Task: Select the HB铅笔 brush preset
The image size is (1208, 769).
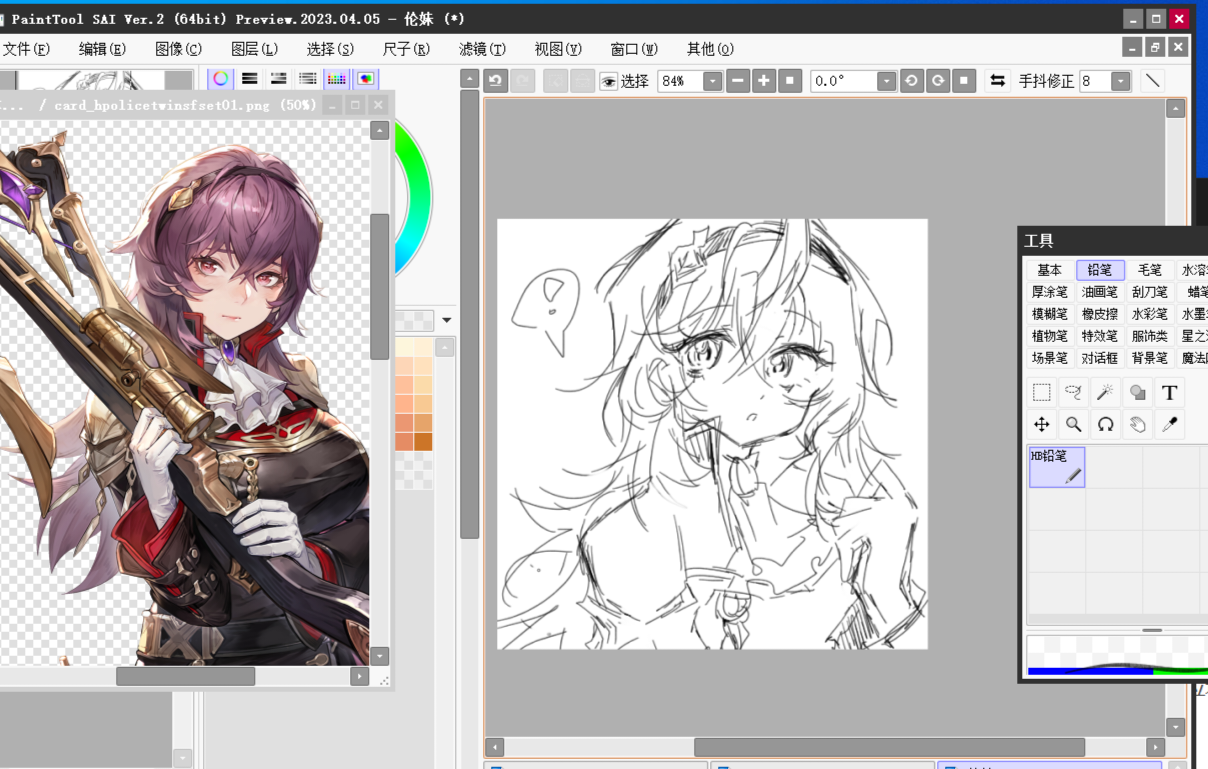Action: [1057, 467]
